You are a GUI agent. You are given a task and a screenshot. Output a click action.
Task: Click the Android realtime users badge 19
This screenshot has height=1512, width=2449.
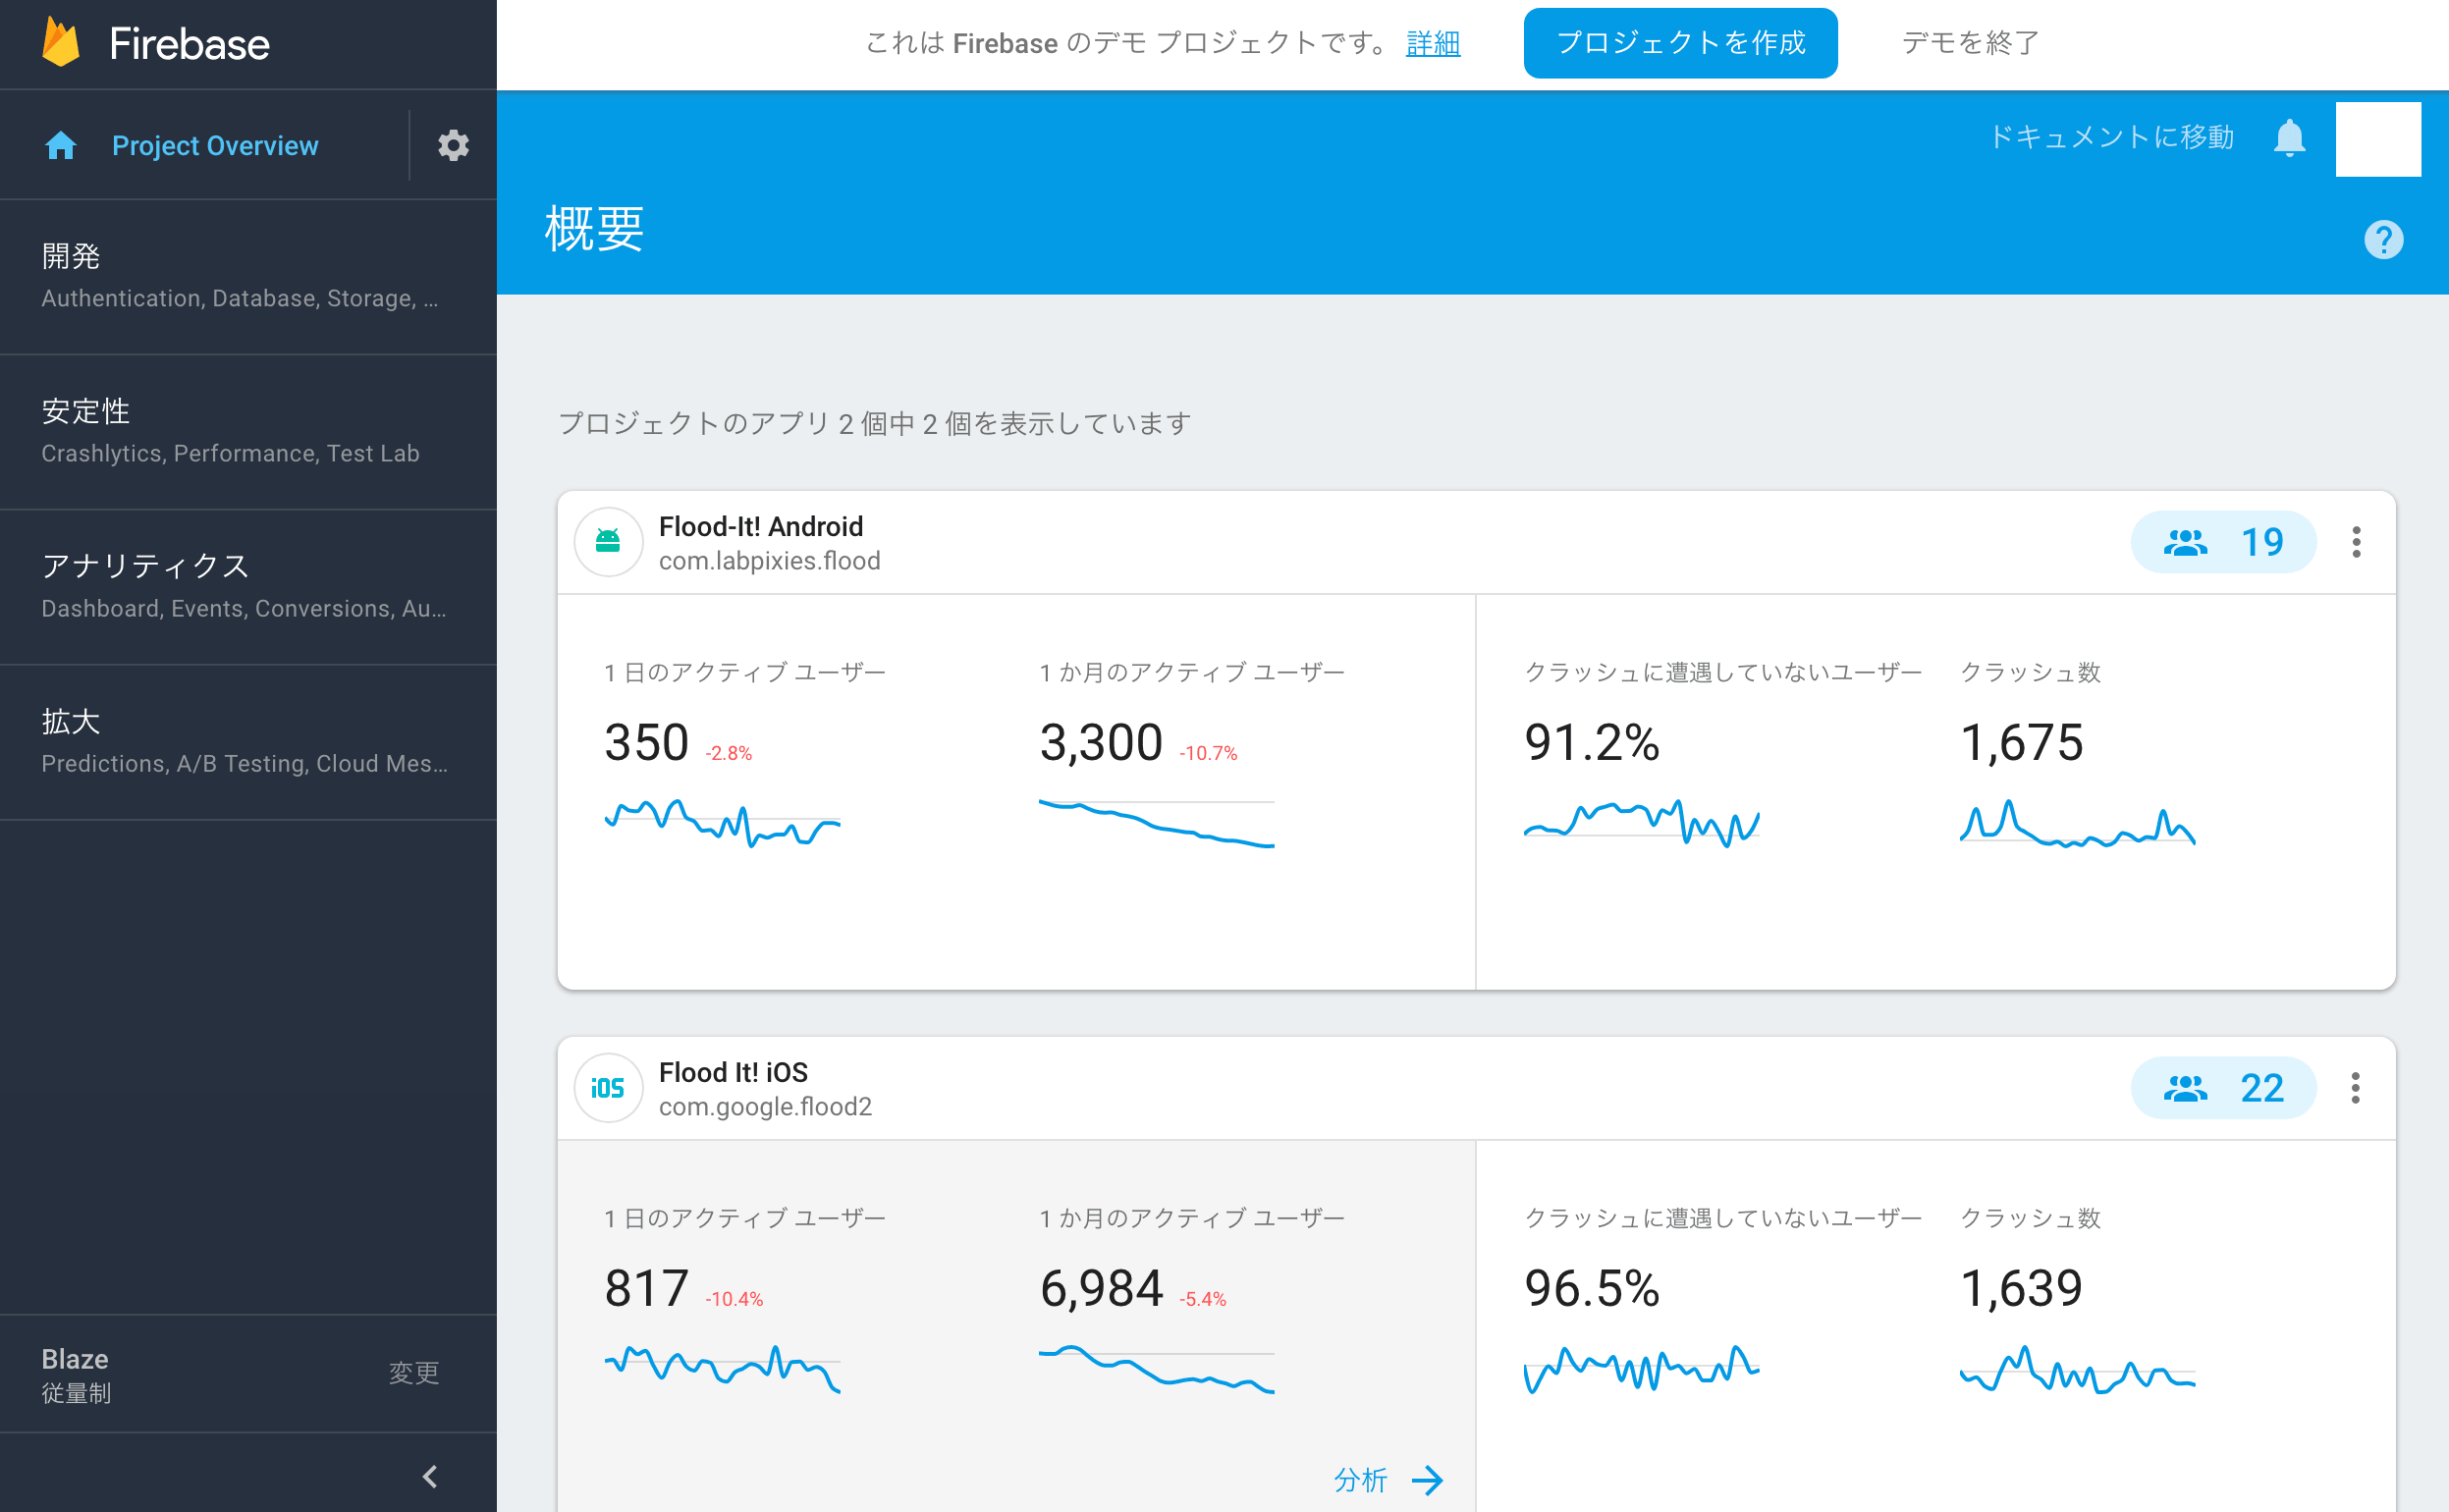point(2223,542)
